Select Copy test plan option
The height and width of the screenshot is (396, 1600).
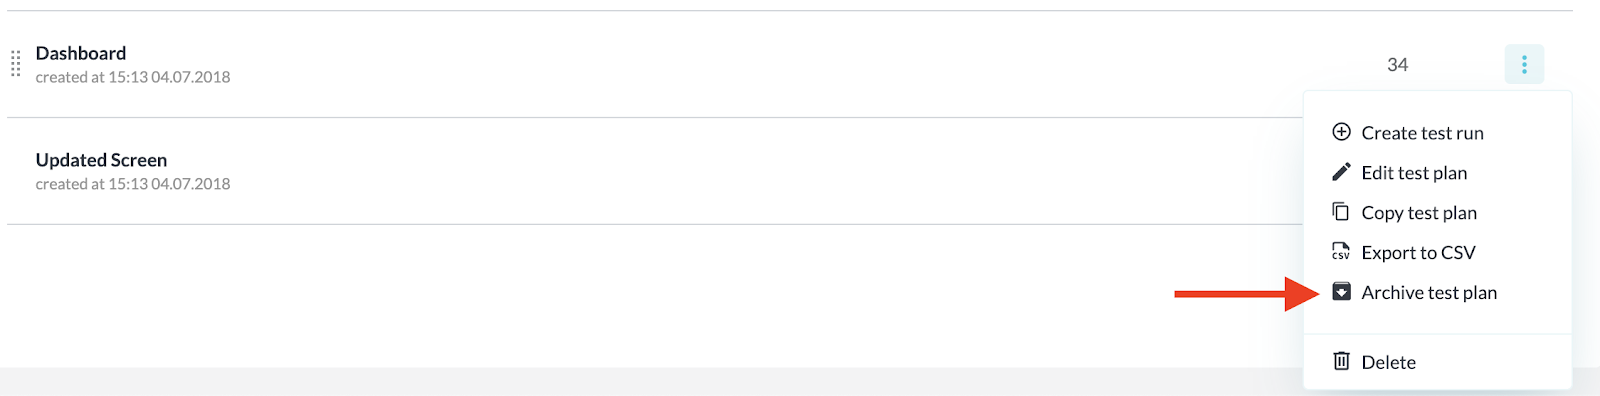click(x=1419, y=213)
